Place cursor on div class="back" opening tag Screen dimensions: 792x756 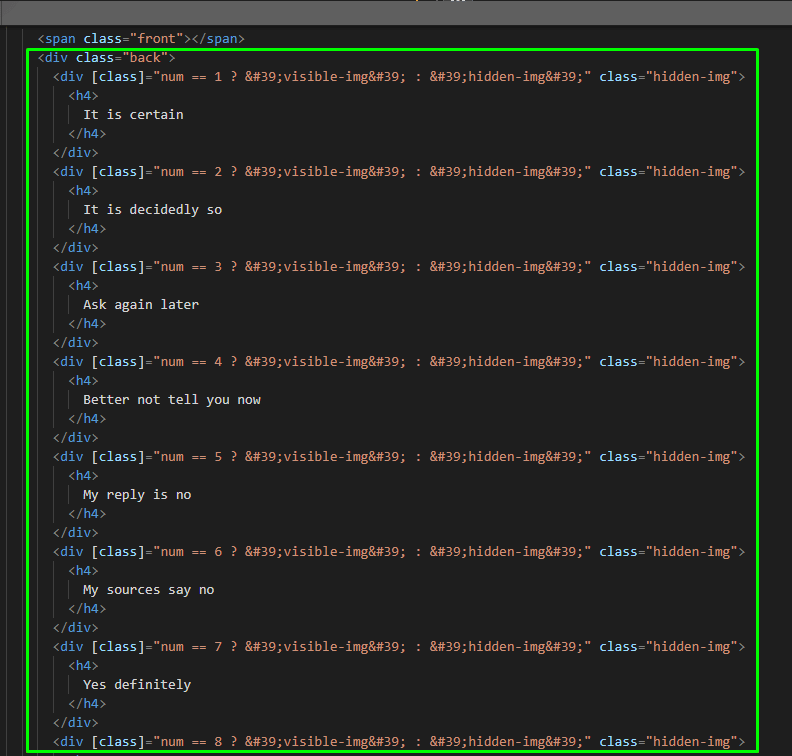pos(106,58)
